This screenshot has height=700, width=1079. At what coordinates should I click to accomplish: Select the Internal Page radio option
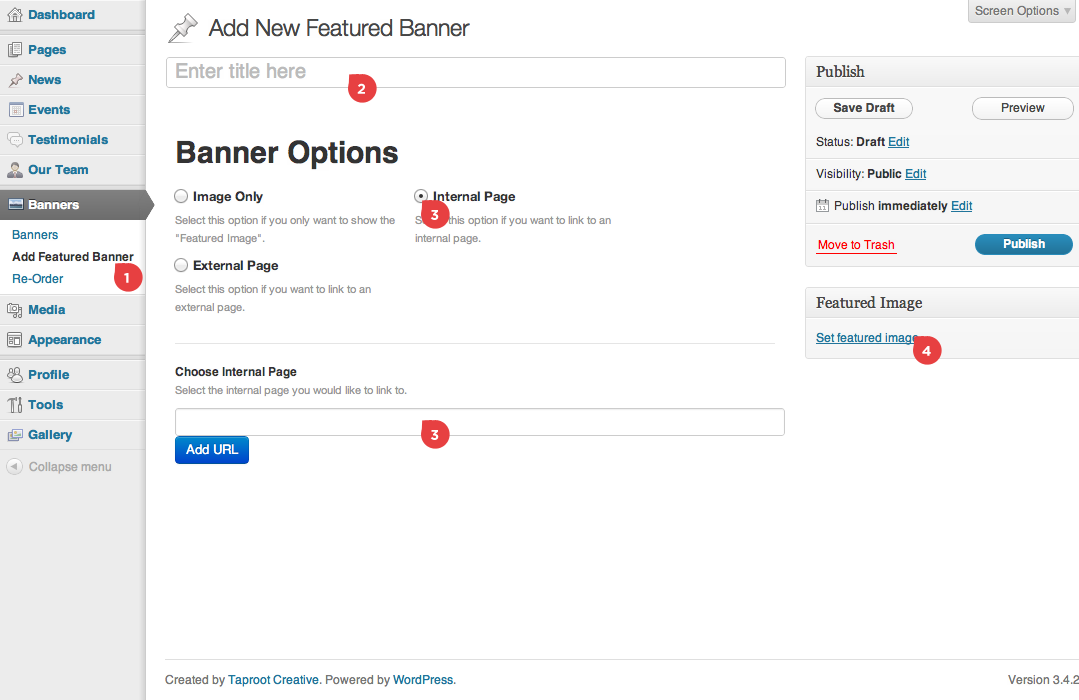[421, 197]
